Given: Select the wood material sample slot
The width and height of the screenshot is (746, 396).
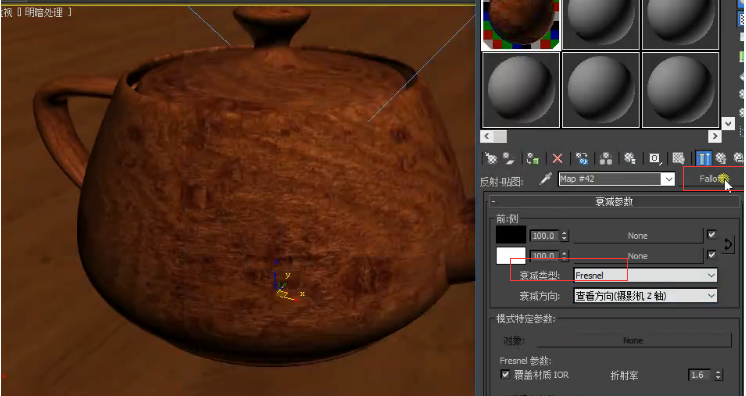Looking at the screenshot, I should pyautogui.click(x=521, y=25).
